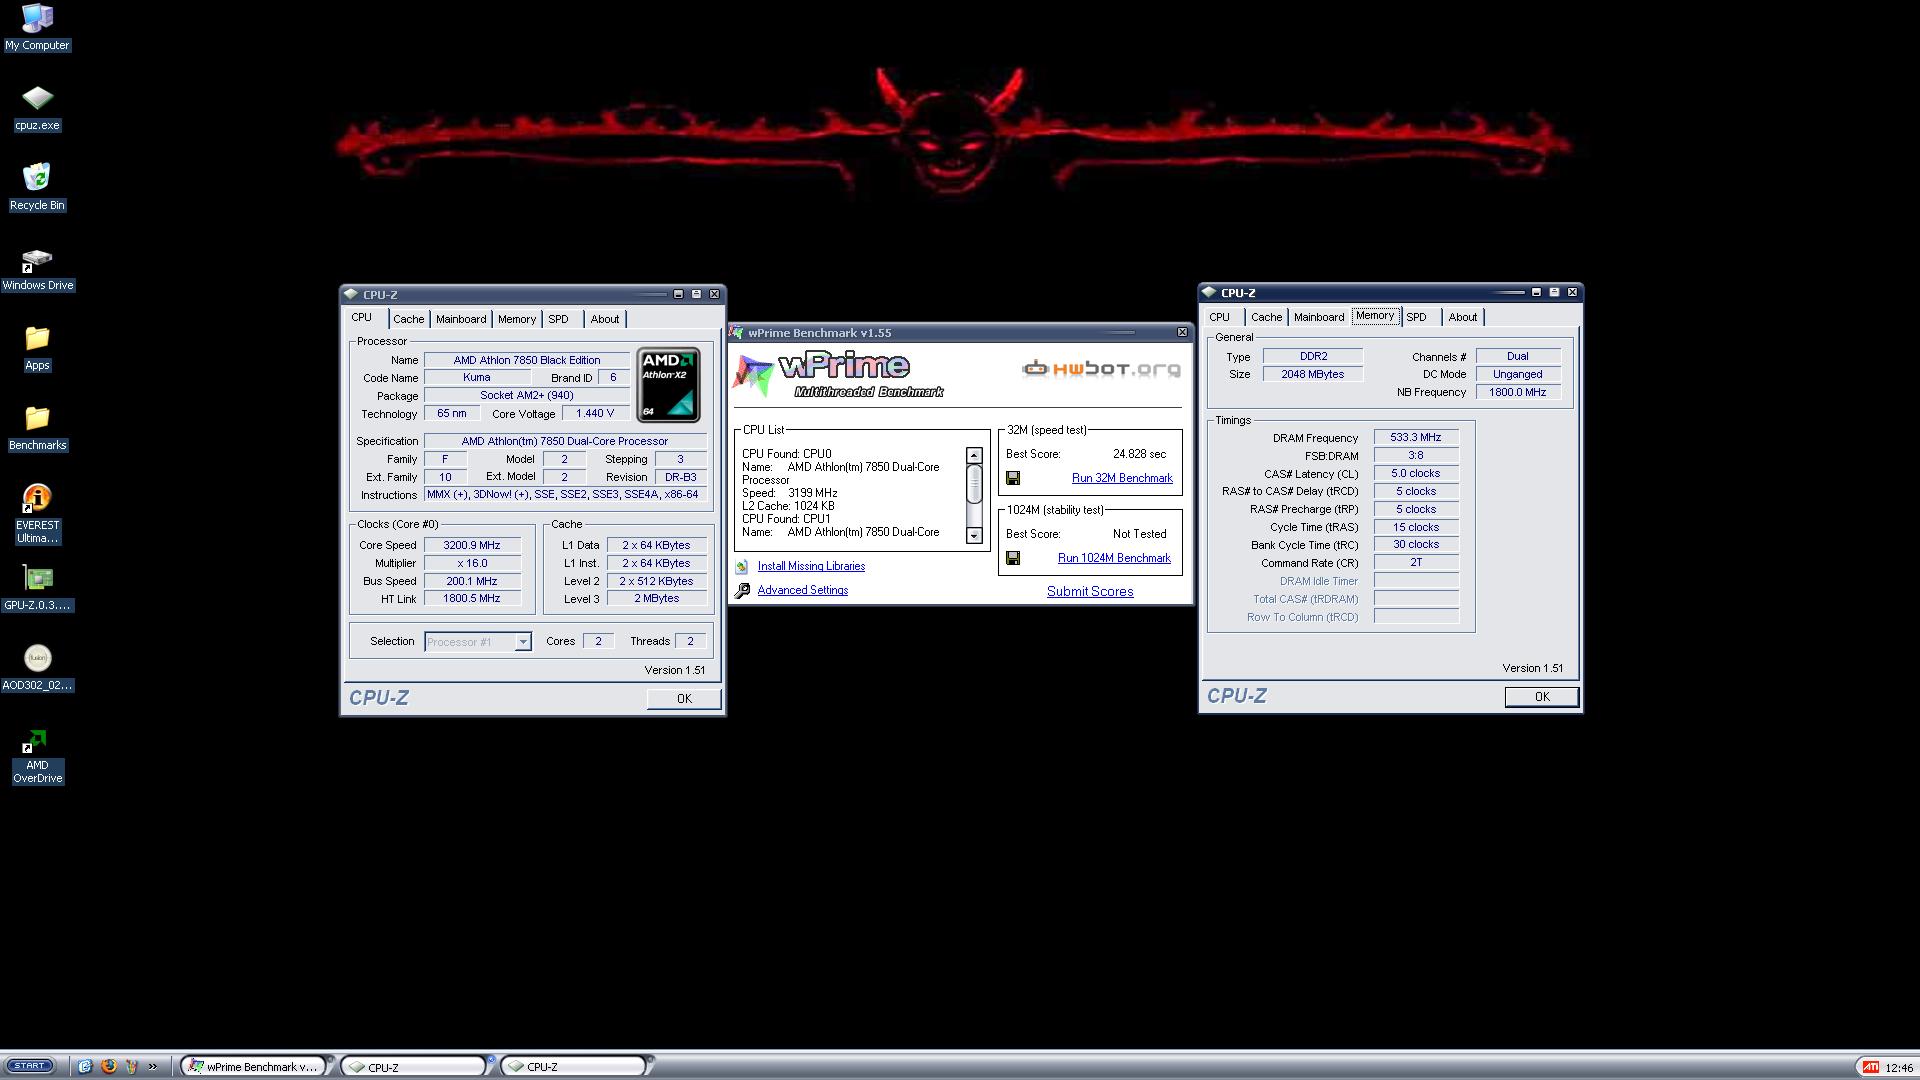Select the GPU-Z desktop icon
This screenshot has width=1920, height=1080.
pyautogui.click(x=37, y=589)
